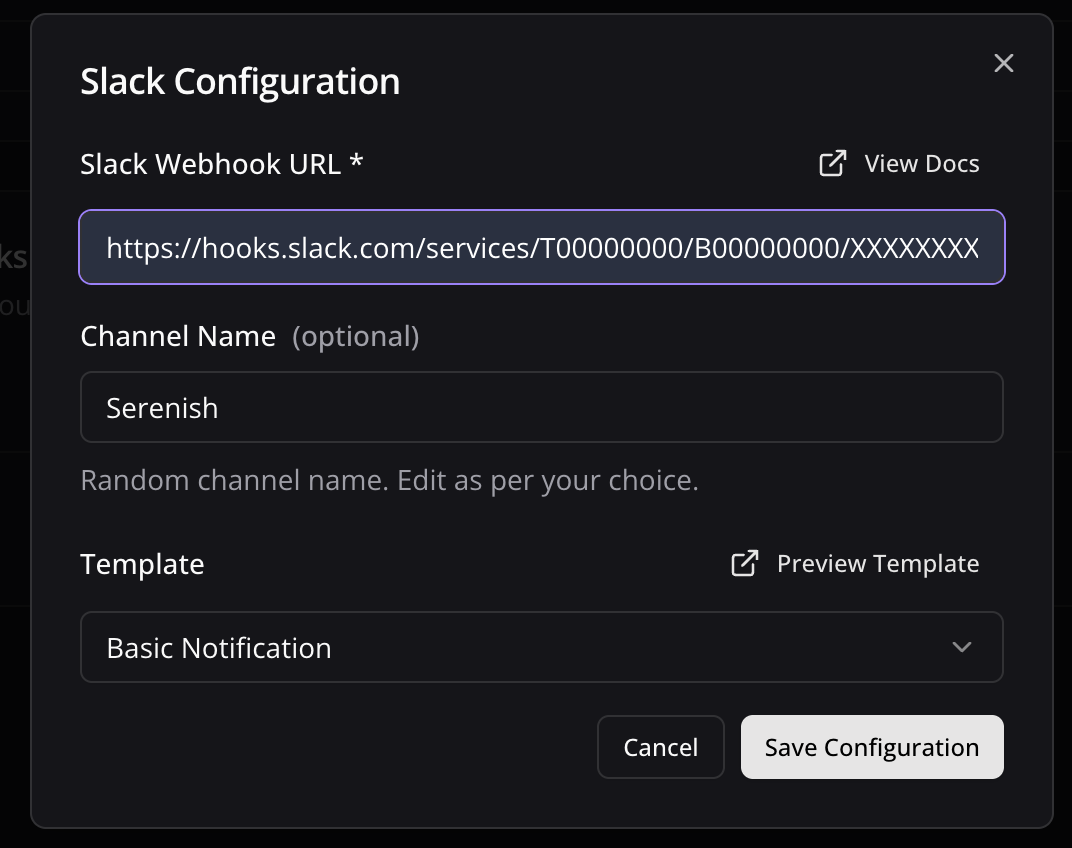
Task: Open the View Docs link
Action: pos(920,163)
